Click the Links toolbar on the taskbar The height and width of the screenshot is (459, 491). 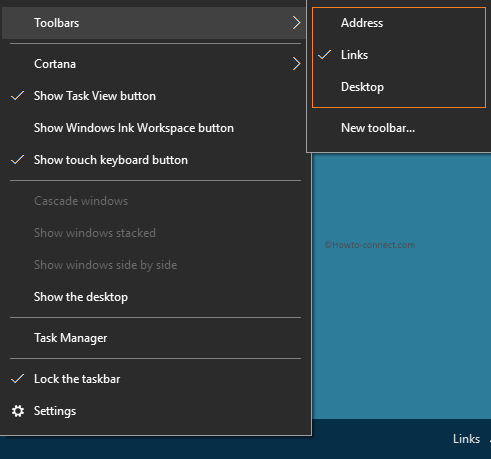click(x=466, y=439)
